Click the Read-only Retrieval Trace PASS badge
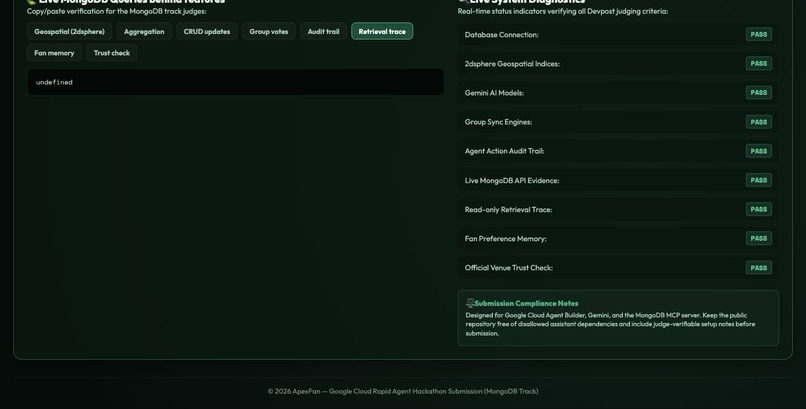 (759, 209)
